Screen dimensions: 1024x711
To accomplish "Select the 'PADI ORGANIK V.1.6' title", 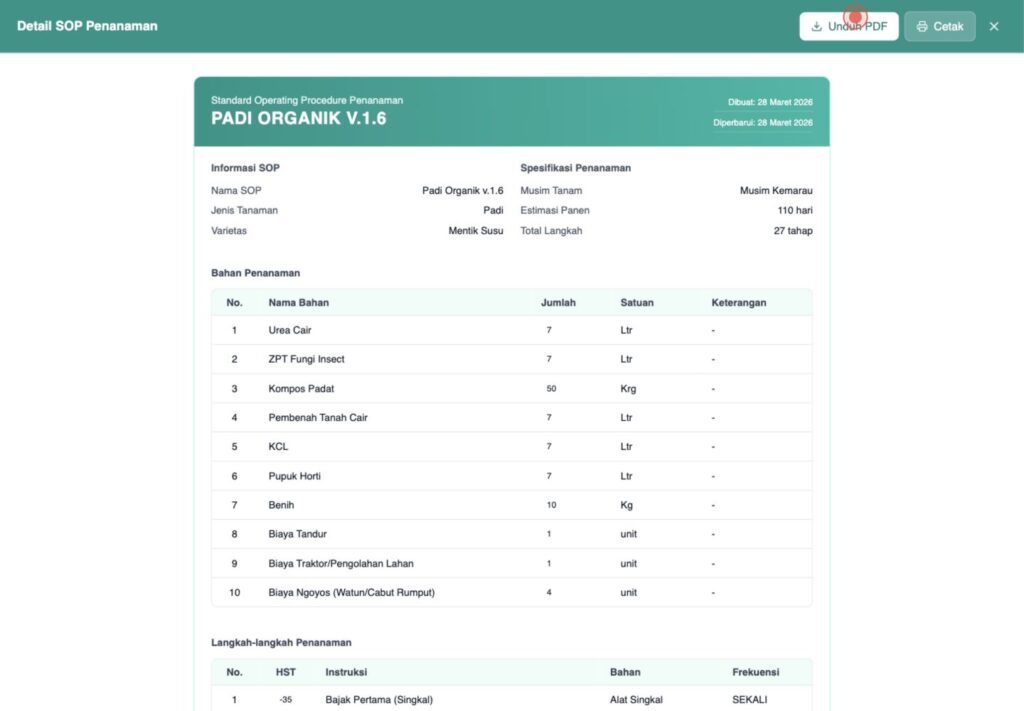I will point(298,118).
